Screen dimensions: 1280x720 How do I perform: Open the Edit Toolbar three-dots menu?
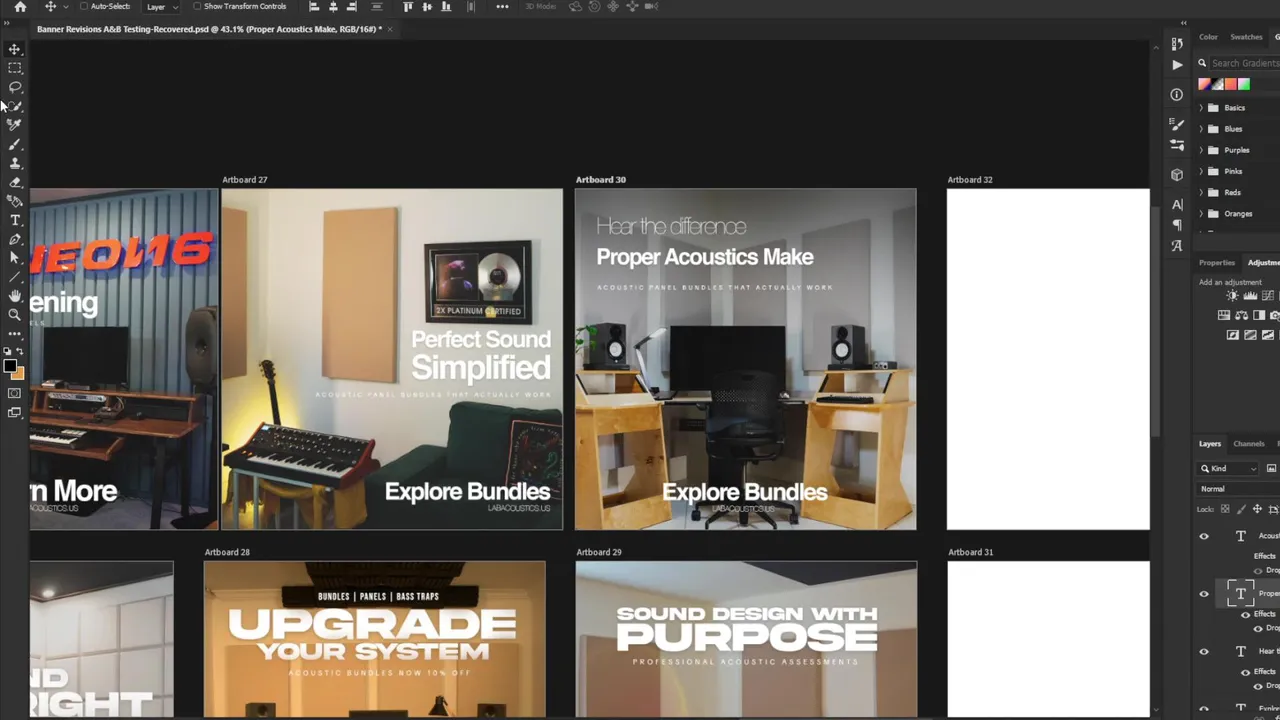tap(15, 333)
